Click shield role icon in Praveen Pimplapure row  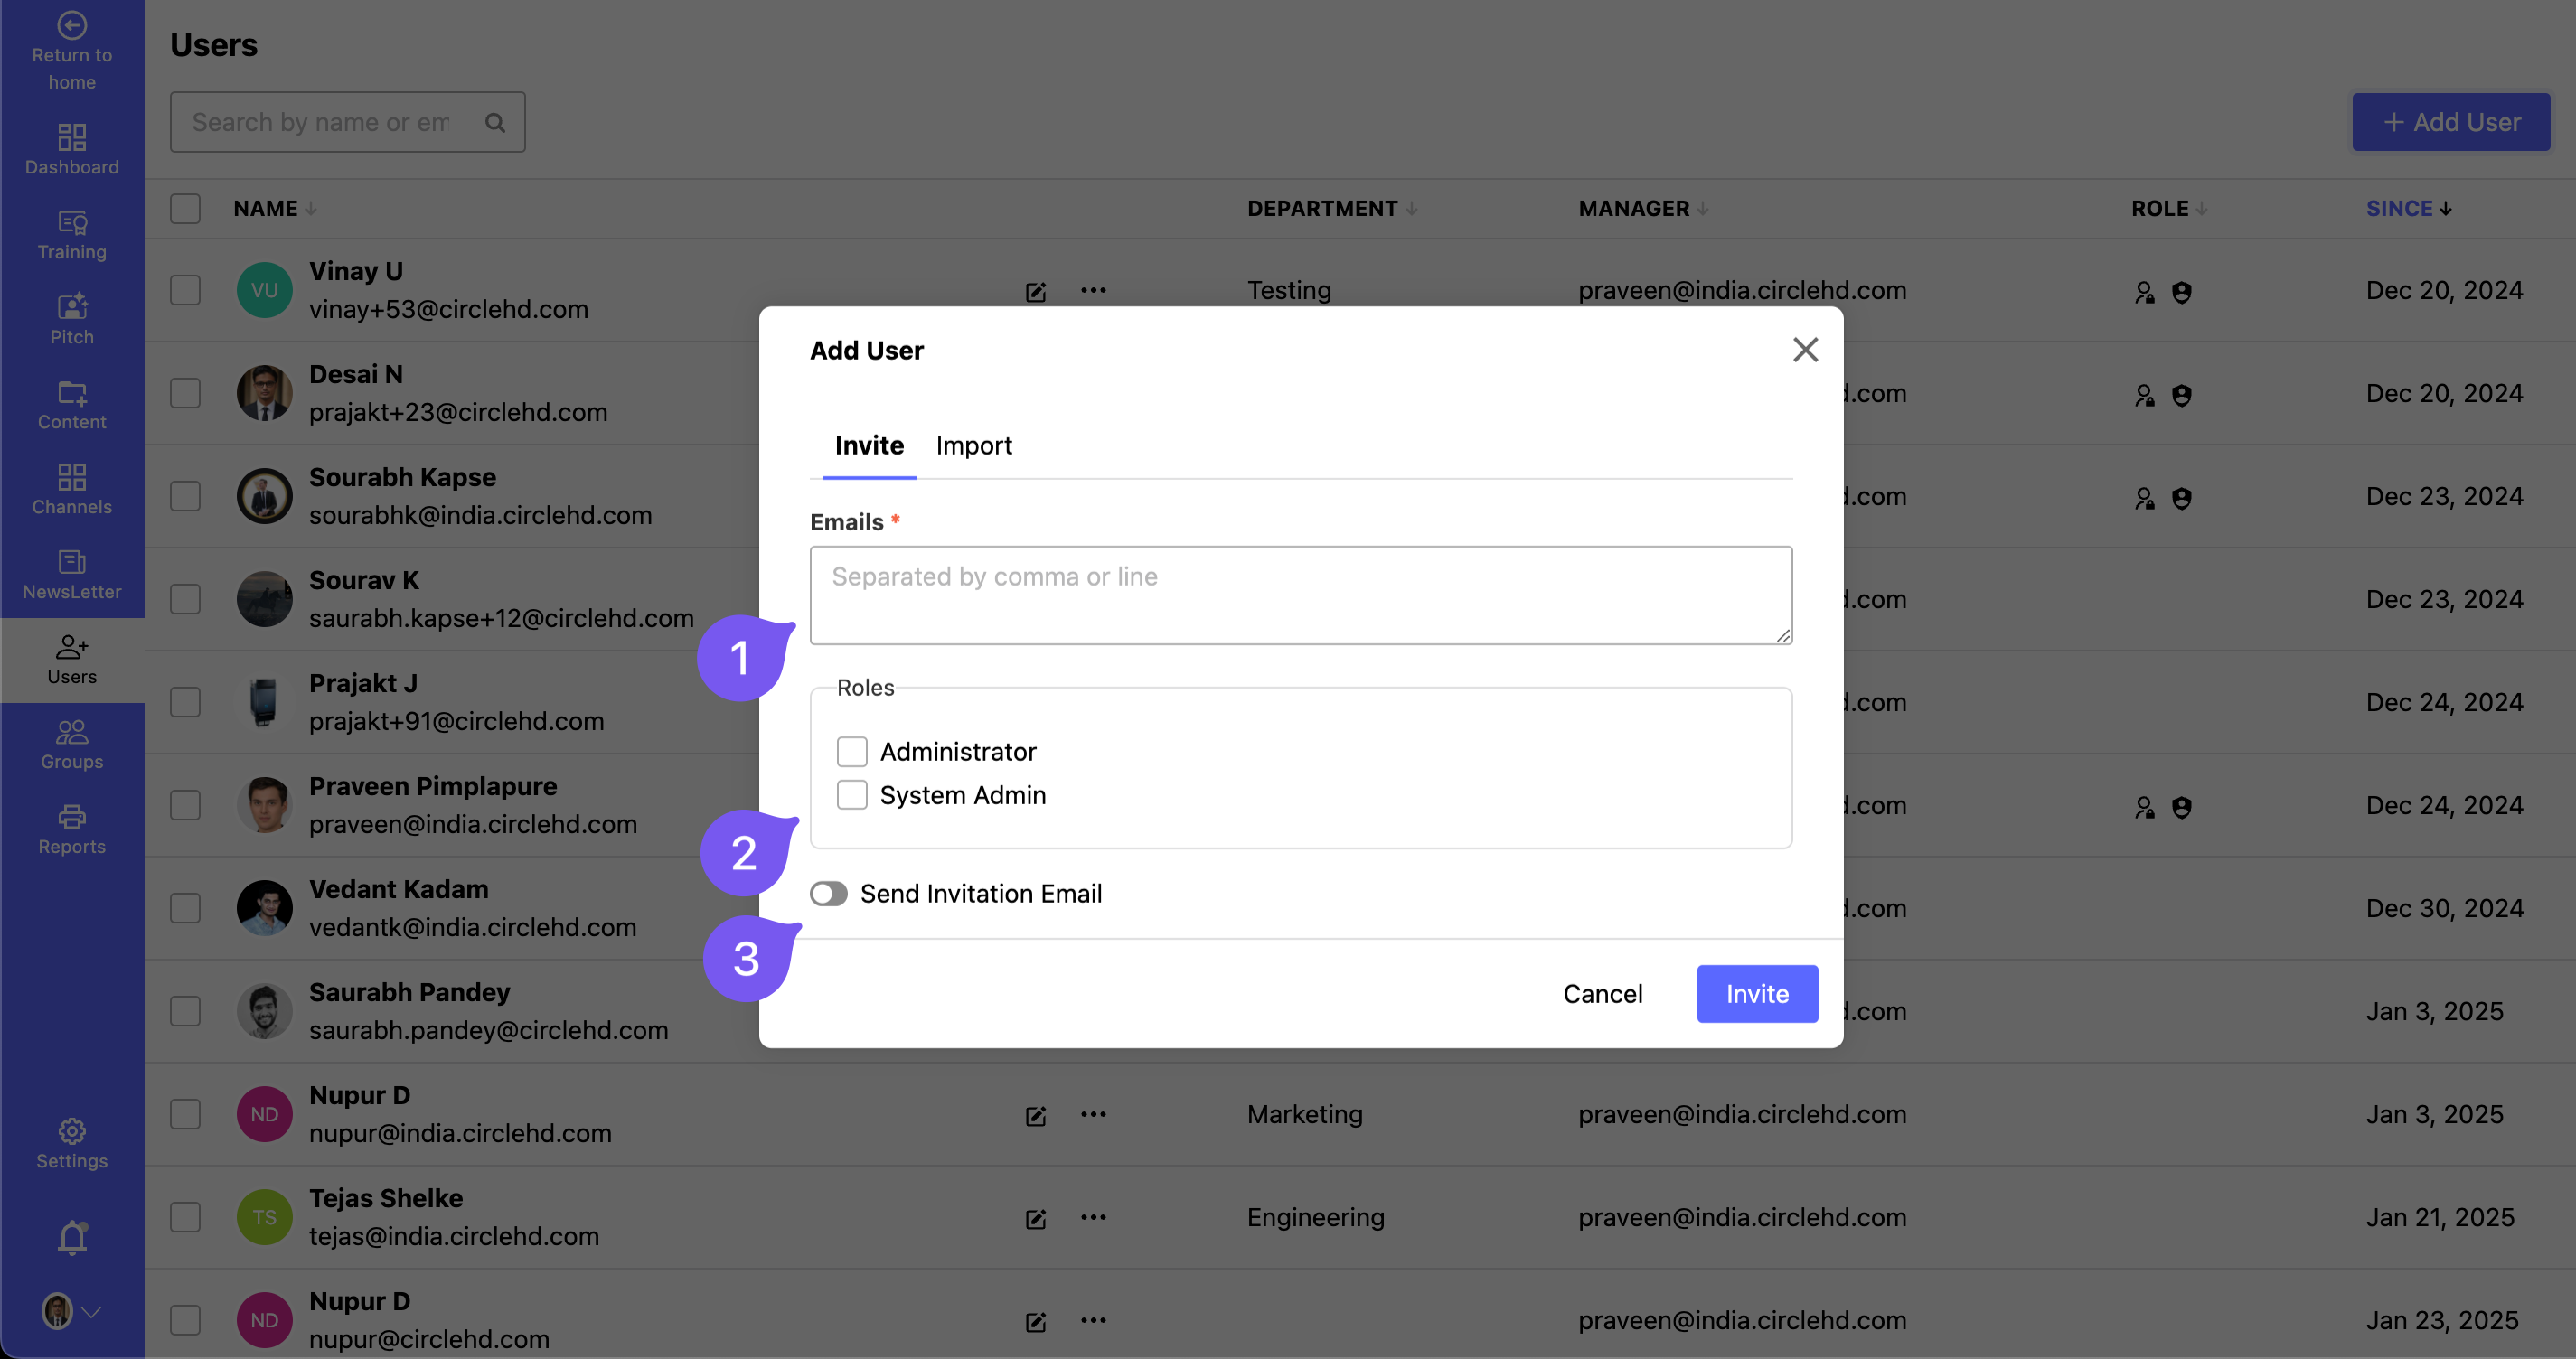point(2182,806)
